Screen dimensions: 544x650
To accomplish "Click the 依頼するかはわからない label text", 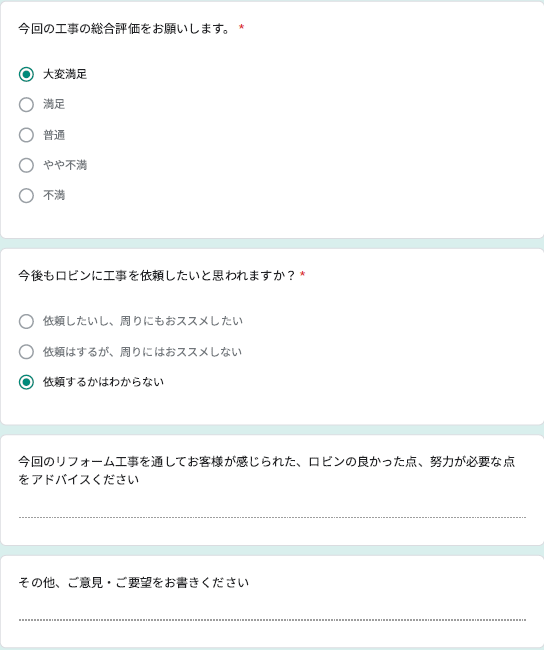I will [x=104, y=382].
